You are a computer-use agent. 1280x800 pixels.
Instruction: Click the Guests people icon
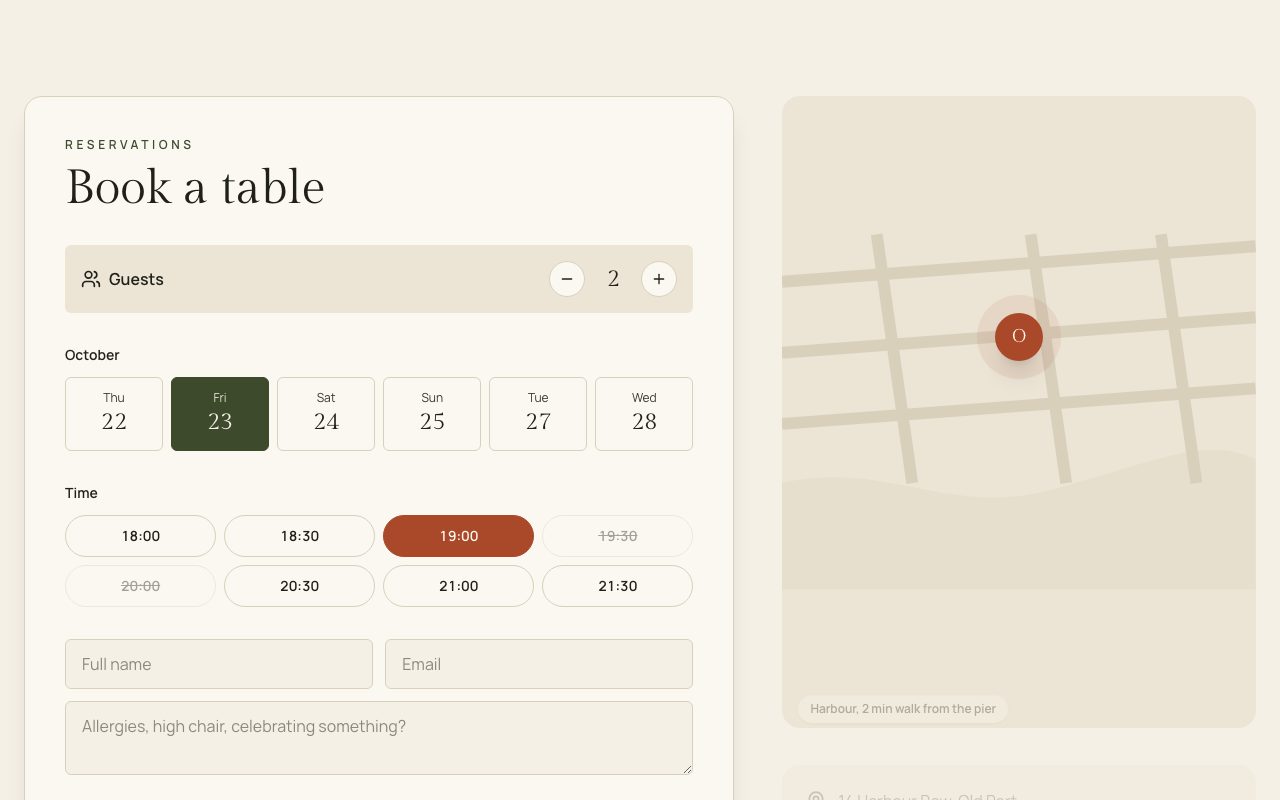pos(91,279)
